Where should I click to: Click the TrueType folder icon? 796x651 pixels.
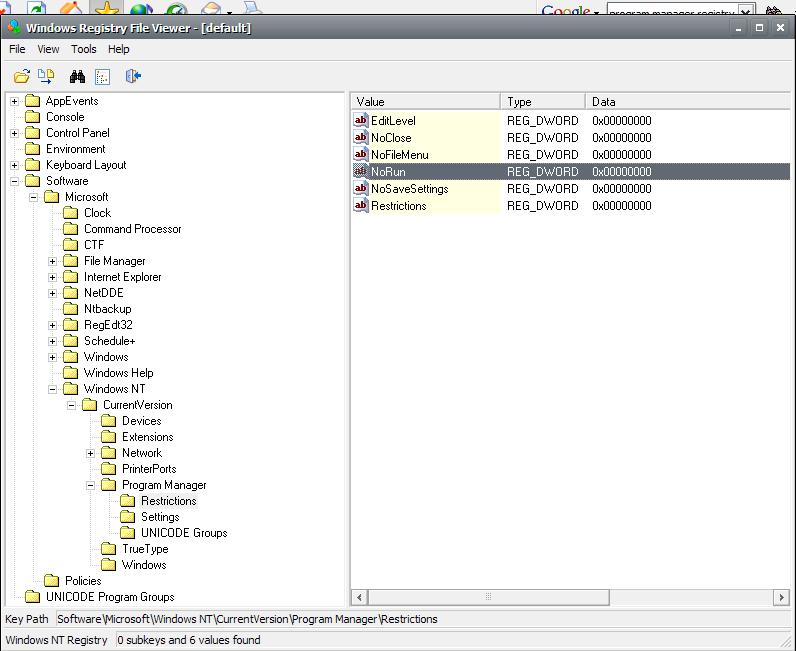109,548
